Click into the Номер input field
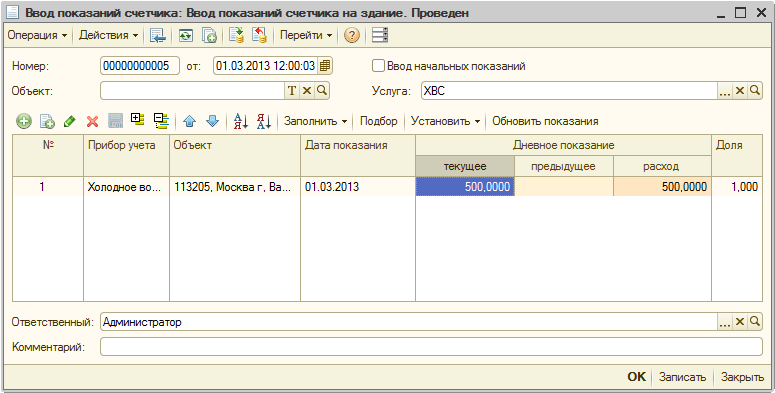Screen dimensions: 775x393 (140, 66)
